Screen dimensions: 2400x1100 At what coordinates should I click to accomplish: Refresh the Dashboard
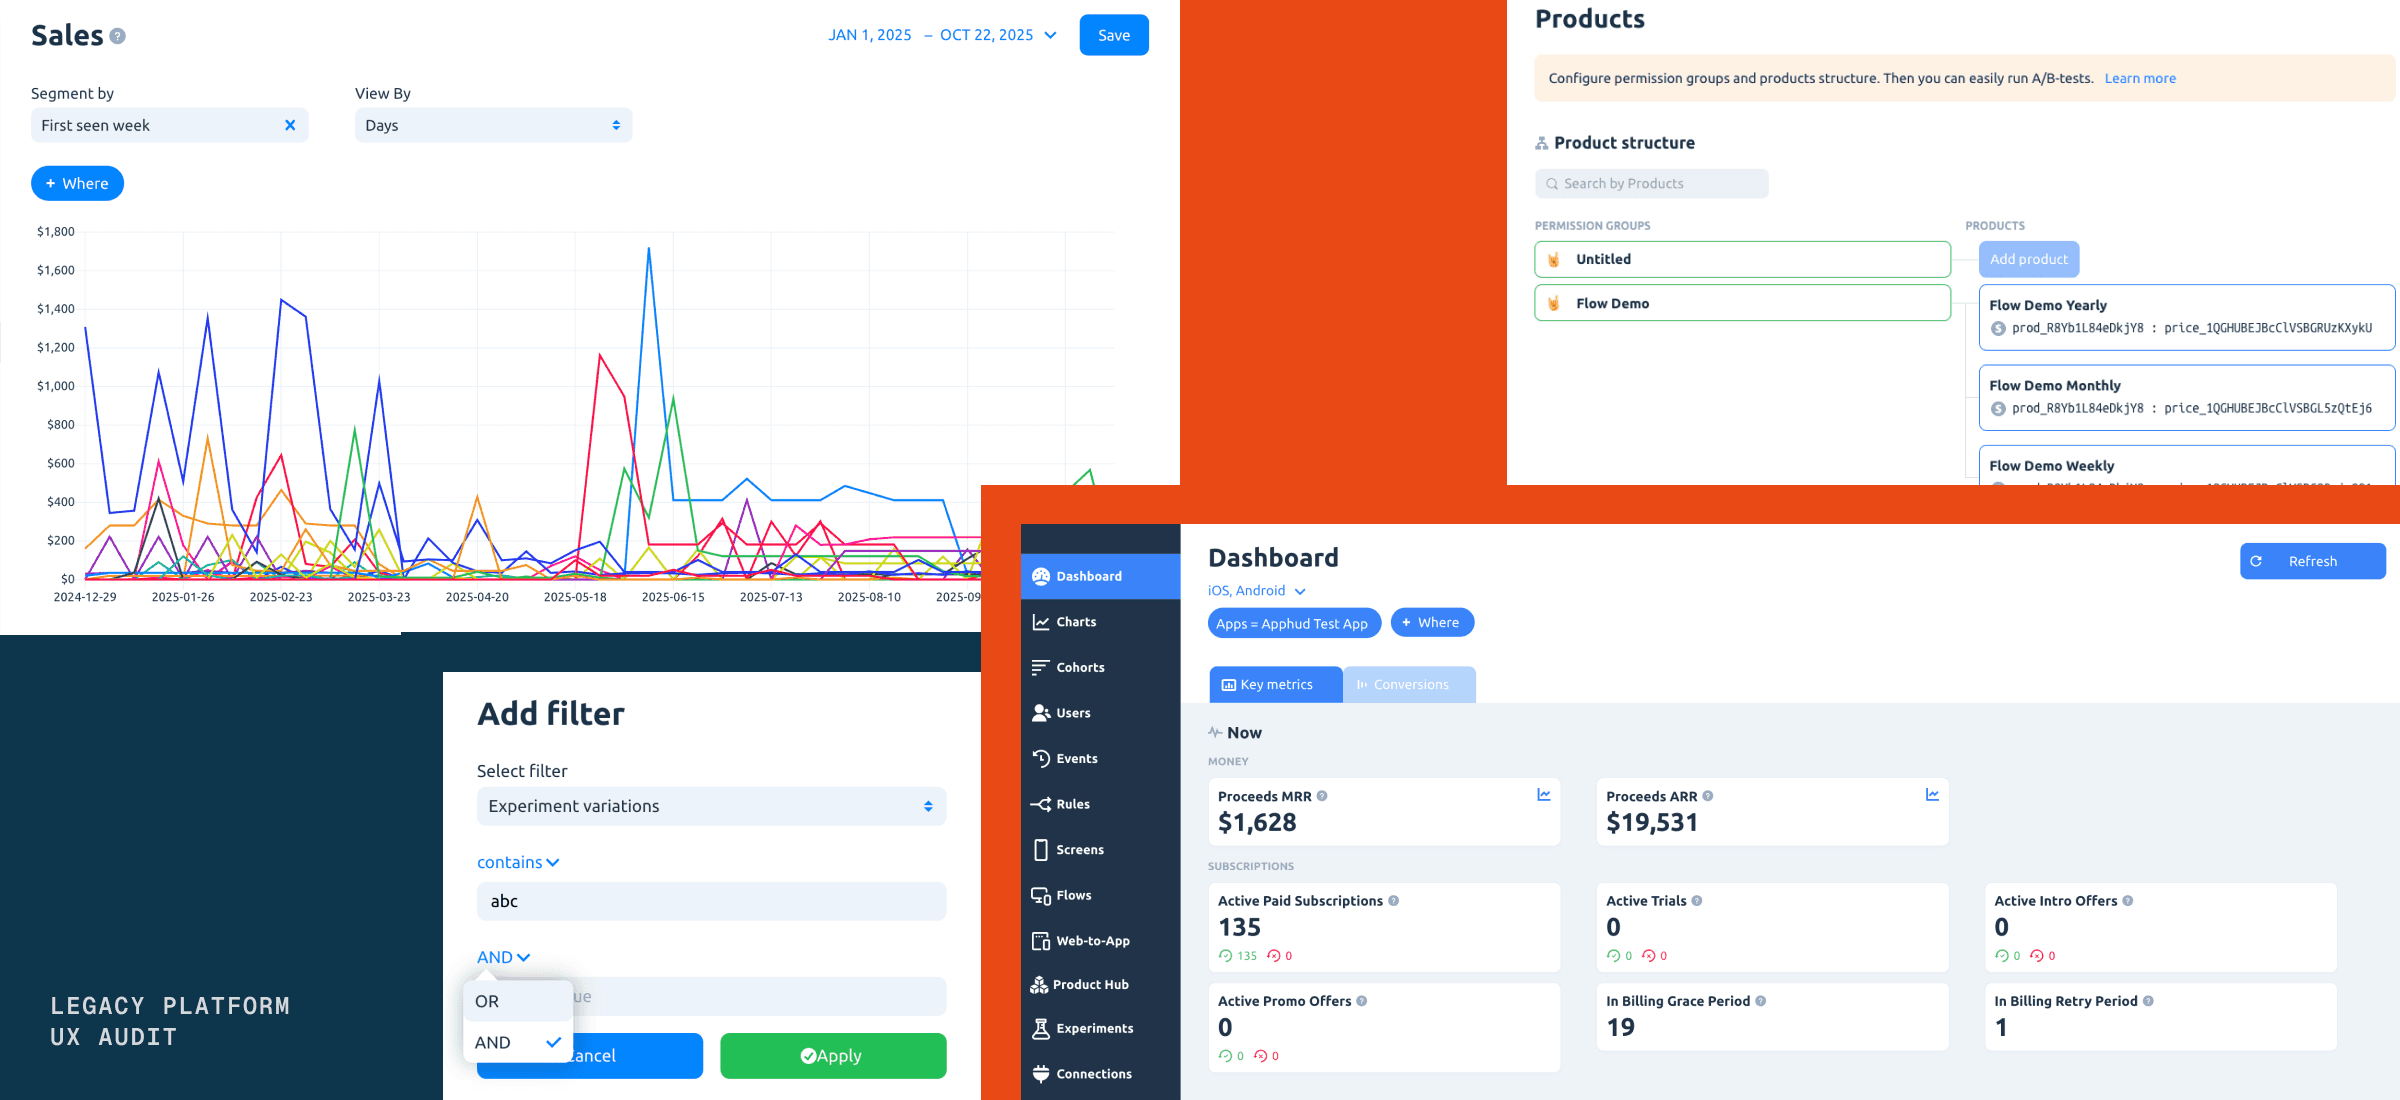(2312, 561)
